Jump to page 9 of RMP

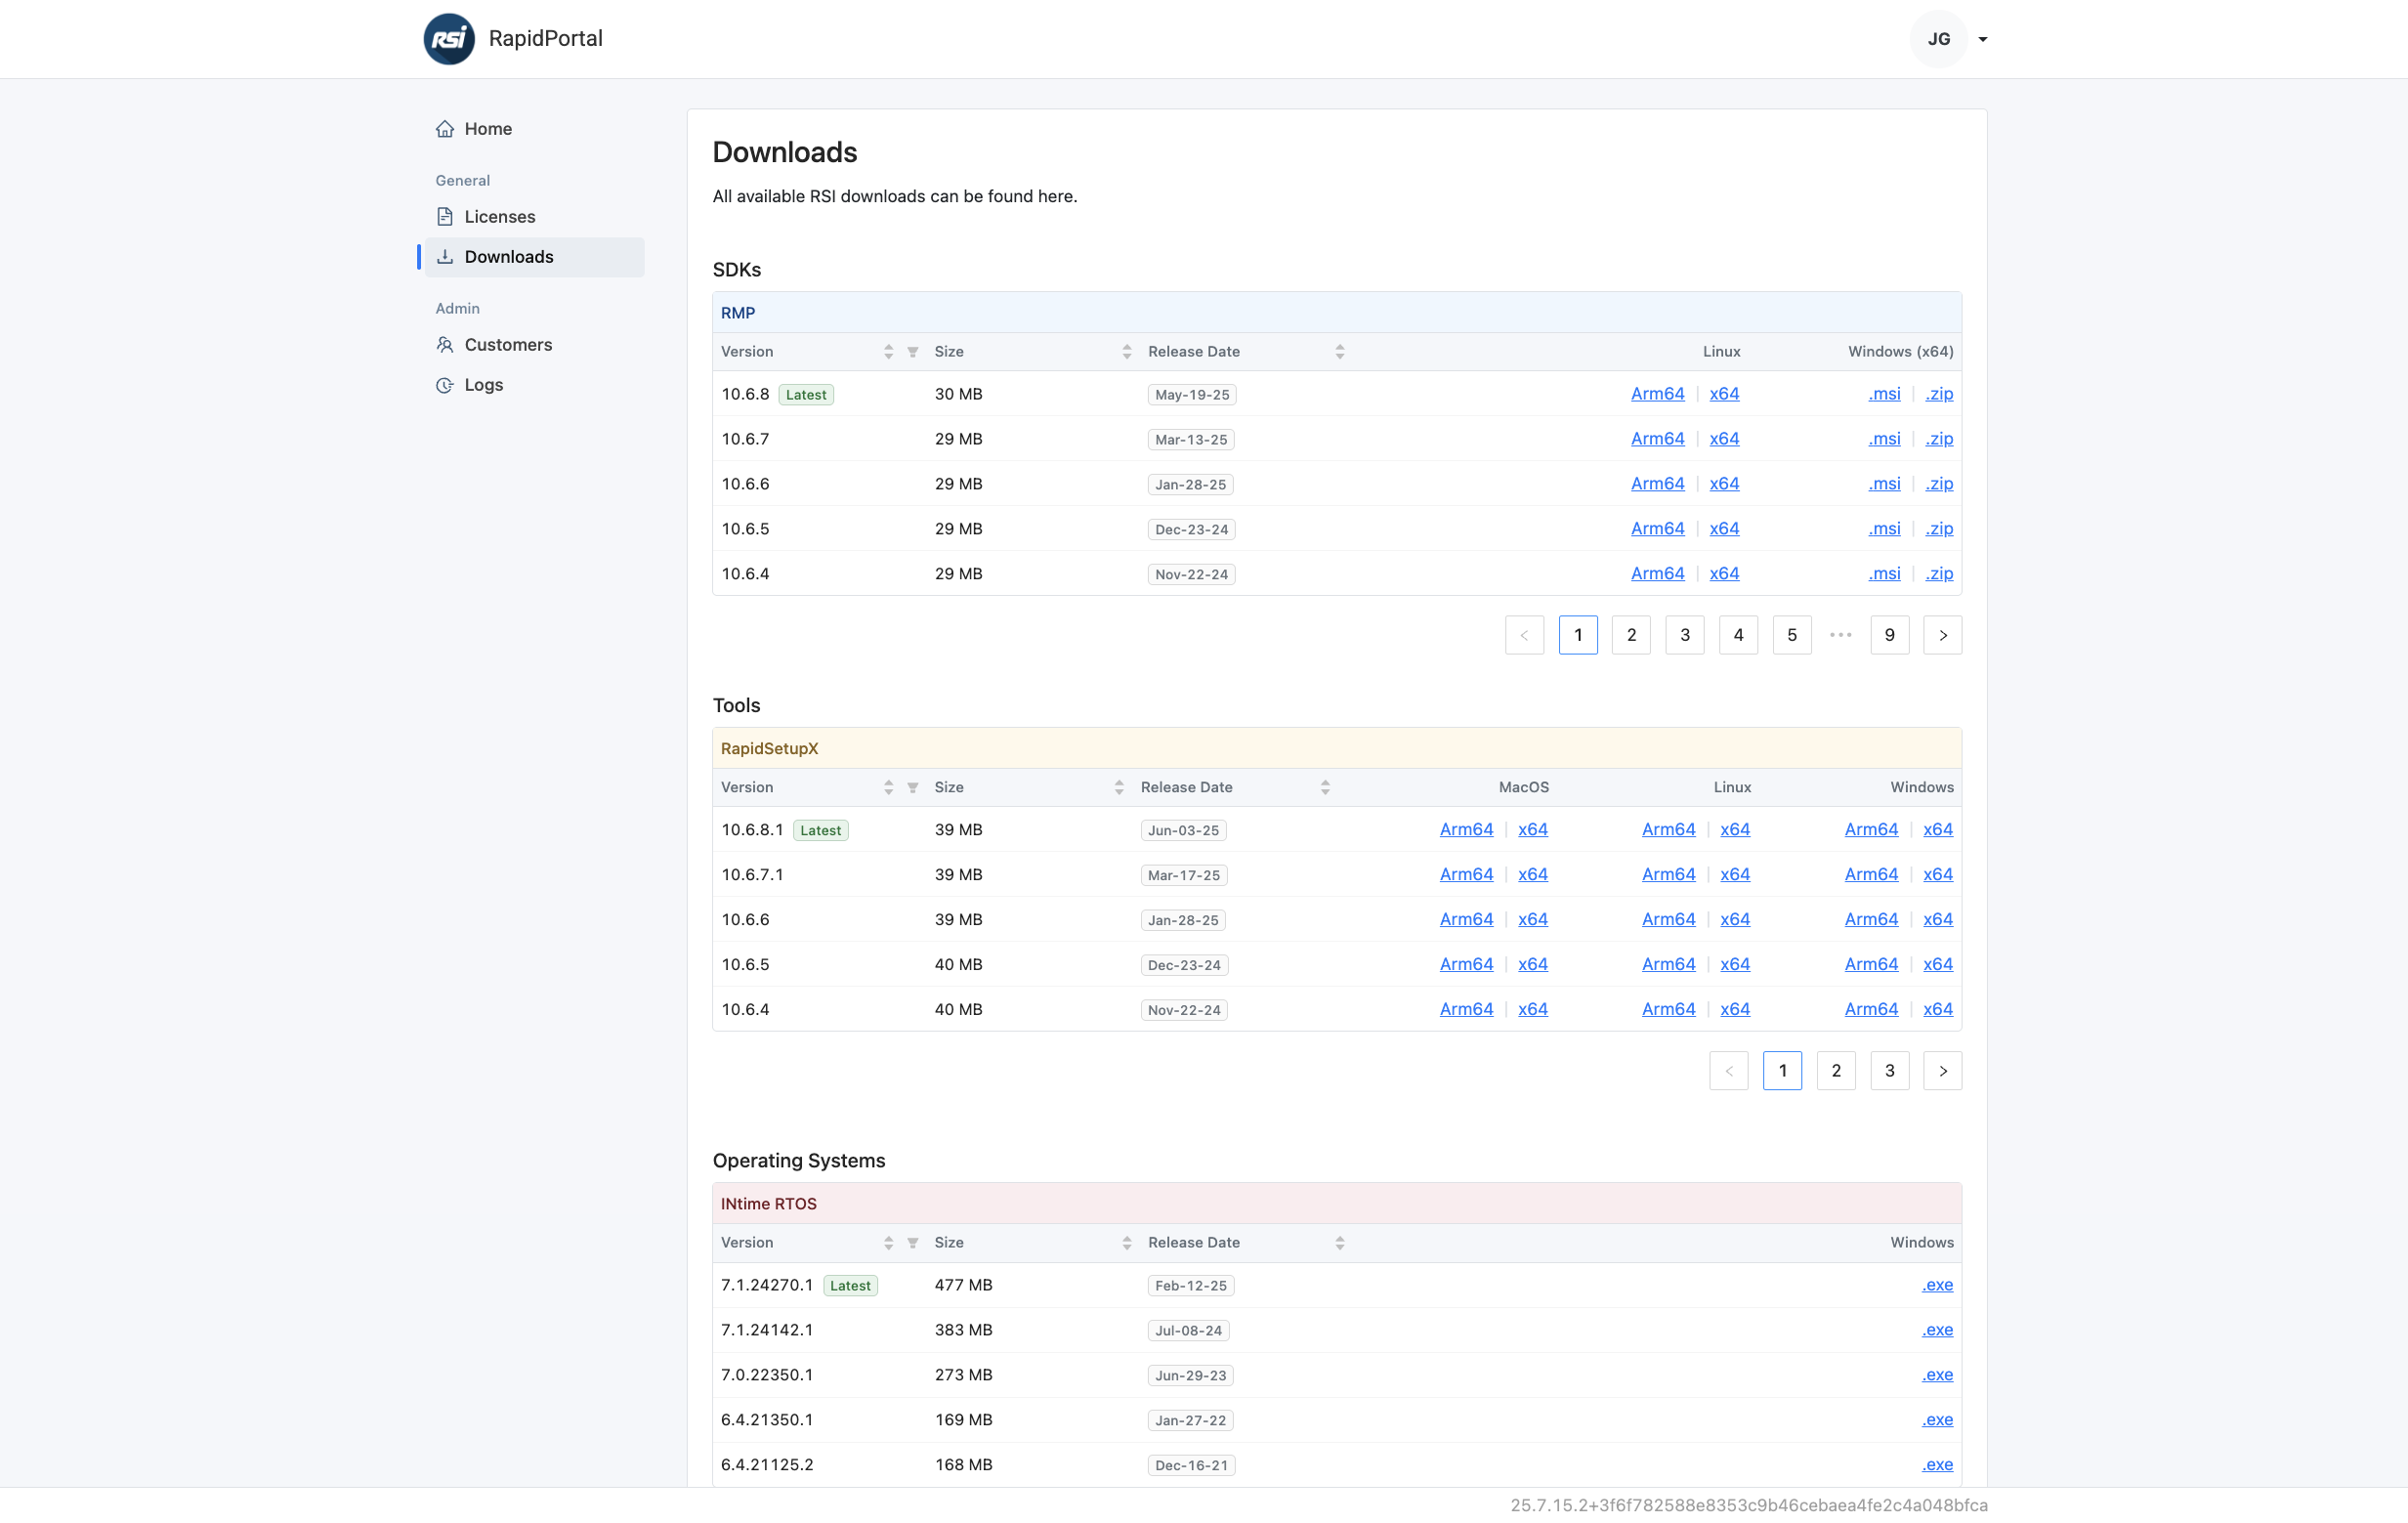(x=1888, y=635)
